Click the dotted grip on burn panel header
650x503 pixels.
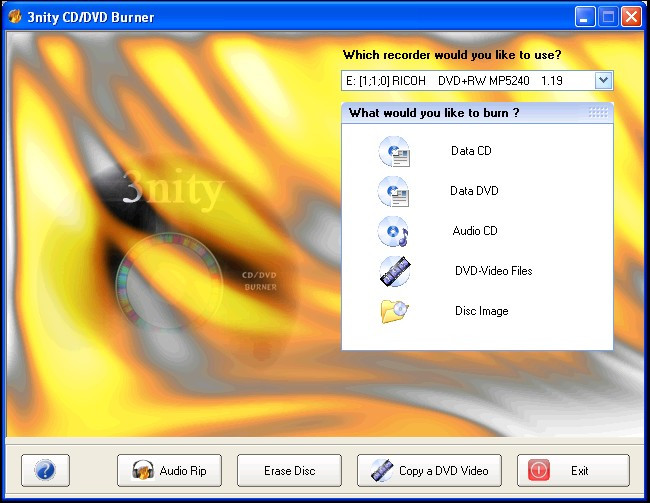click(x=598, y=112)
